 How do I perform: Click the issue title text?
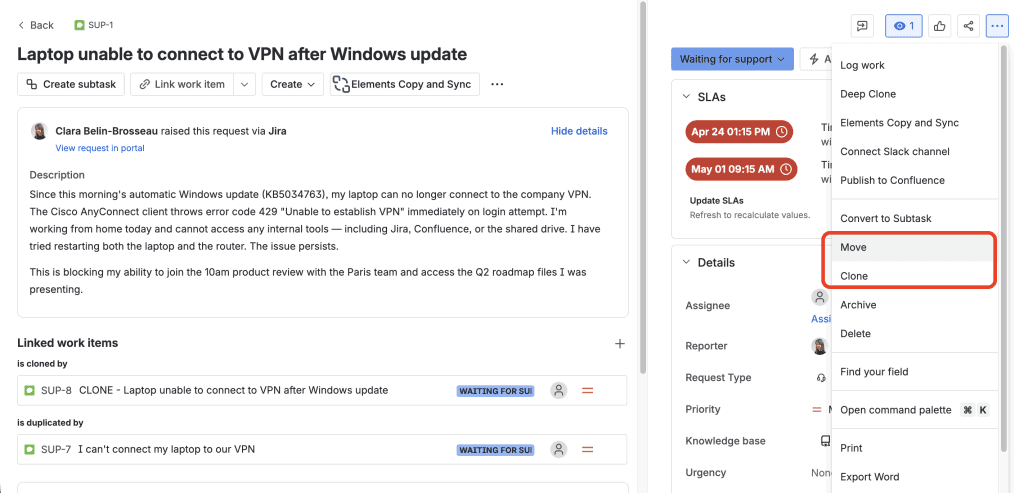[242, 54]
